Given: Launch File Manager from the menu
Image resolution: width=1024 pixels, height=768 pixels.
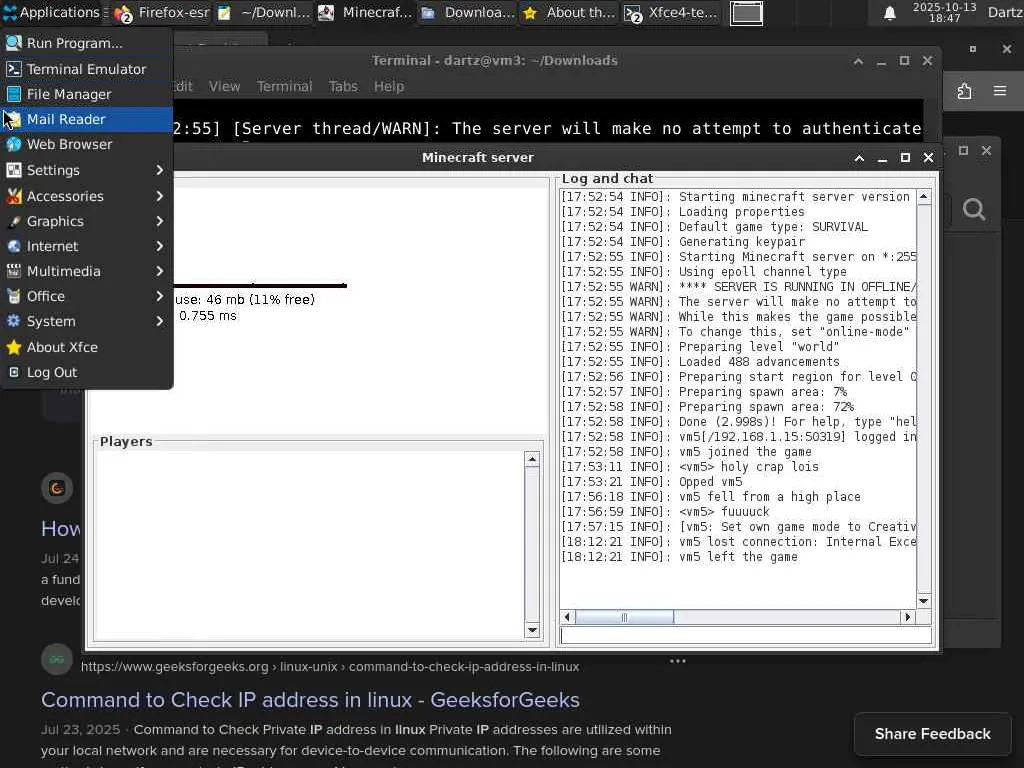Looking at the screenshot, I should click(x=69, y=94).
